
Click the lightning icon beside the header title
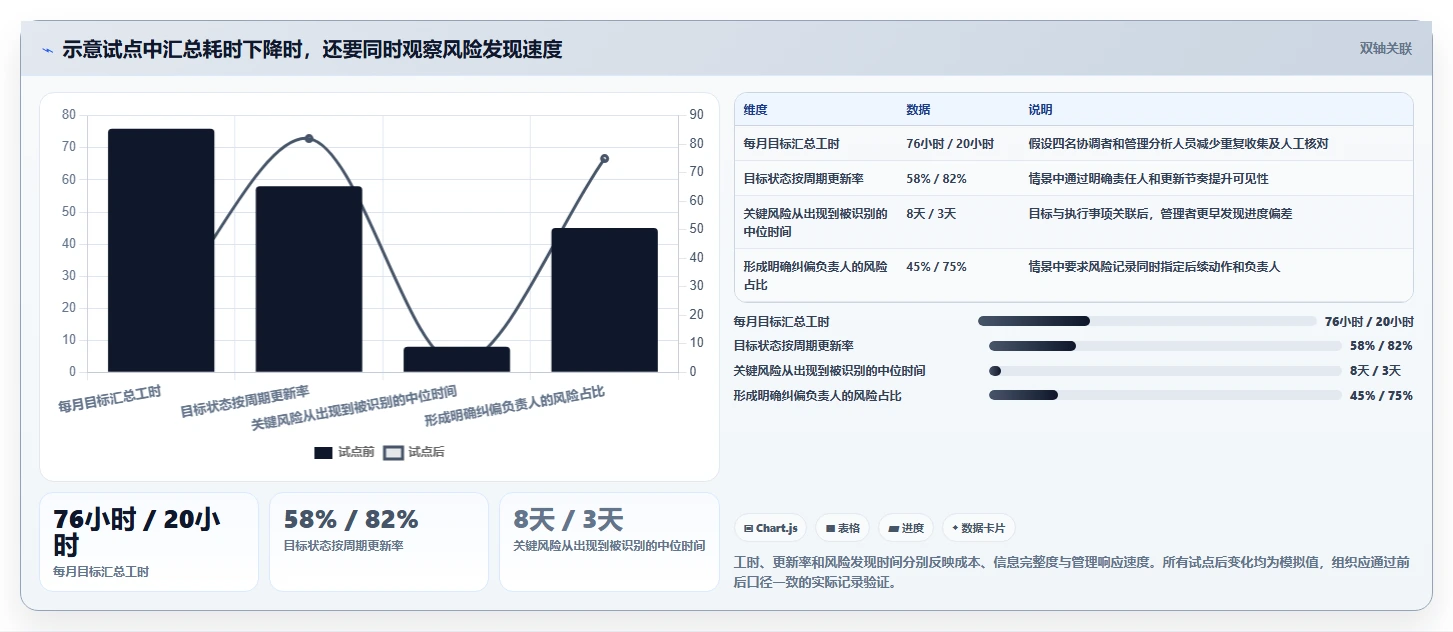(47, 50)
